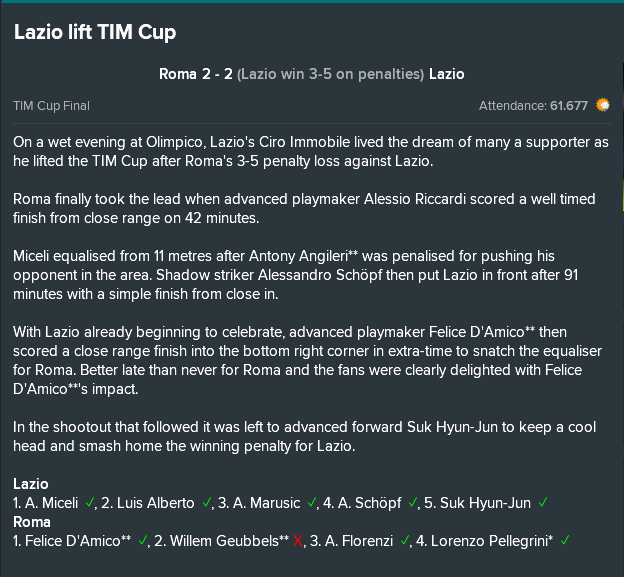Click Lazio team name in scoreline
The image size is (624, 577).
pos(447,74)
